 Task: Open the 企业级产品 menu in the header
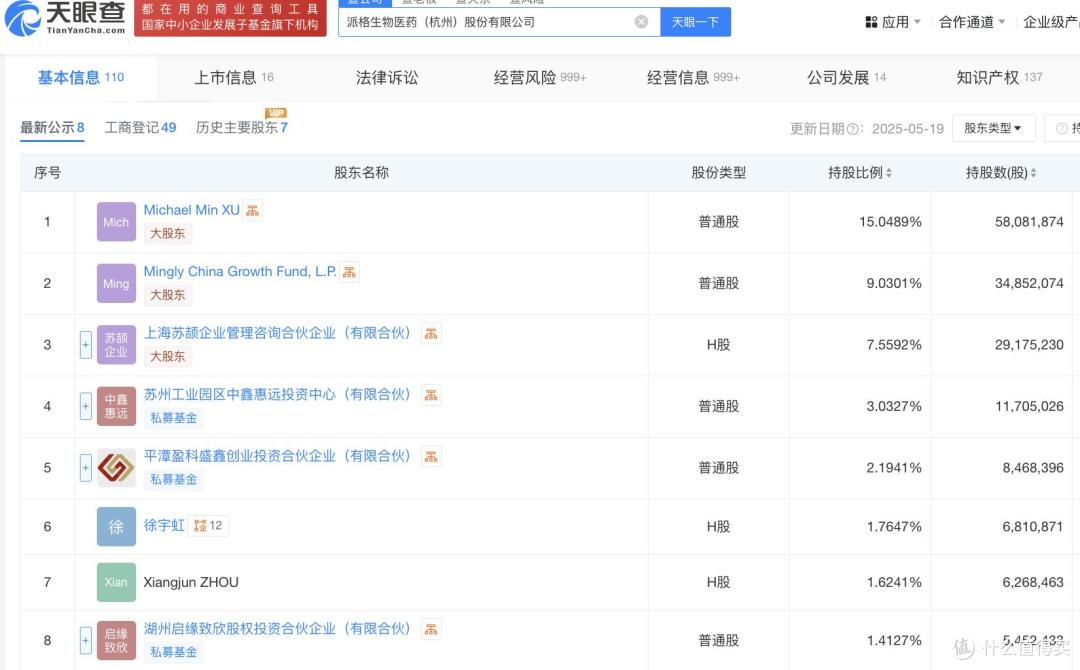pyautogui.click(x=1051, y=22)
